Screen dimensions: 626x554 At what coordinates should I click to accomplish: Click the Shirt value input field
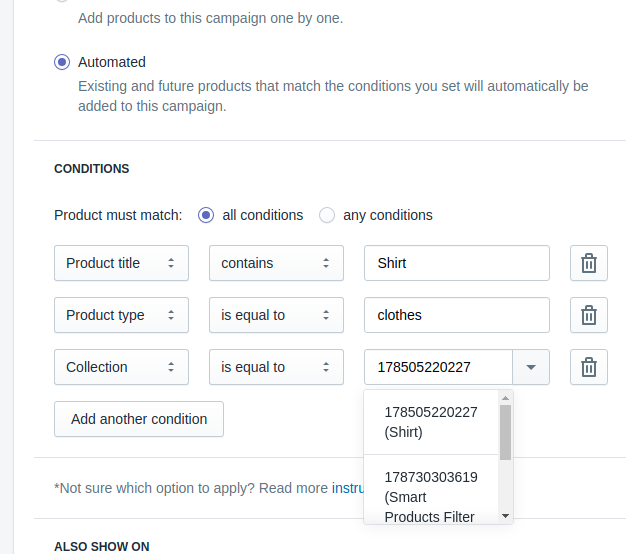(x=457, y=263)
